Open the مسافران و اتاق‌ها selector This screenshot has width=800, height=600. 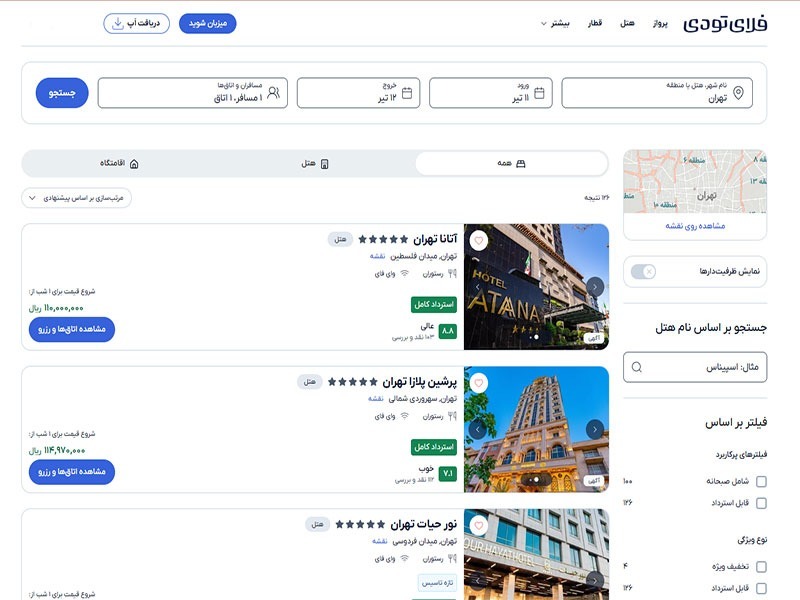click(193, 93)
